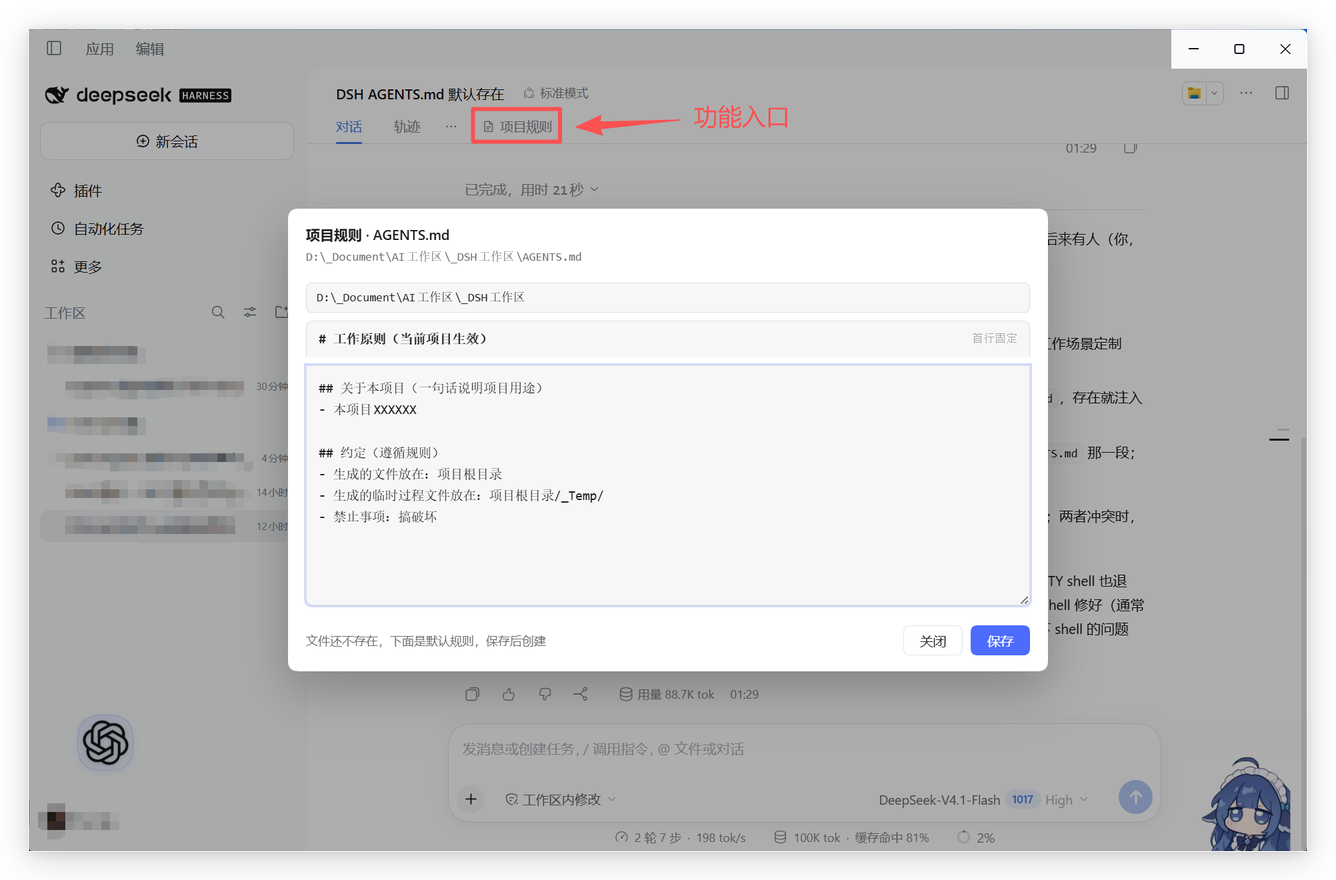Open the conversation from 14 hours ago
The height and width of the screenshot is (880, 1336).
click(x=168, y=492)
